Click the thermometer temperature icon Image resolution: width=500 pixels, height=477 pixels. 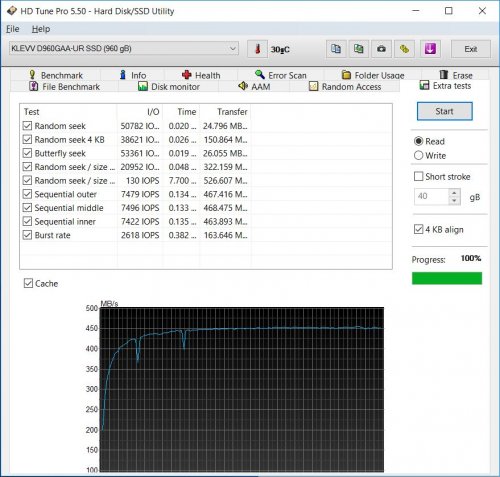coord(257,49)
